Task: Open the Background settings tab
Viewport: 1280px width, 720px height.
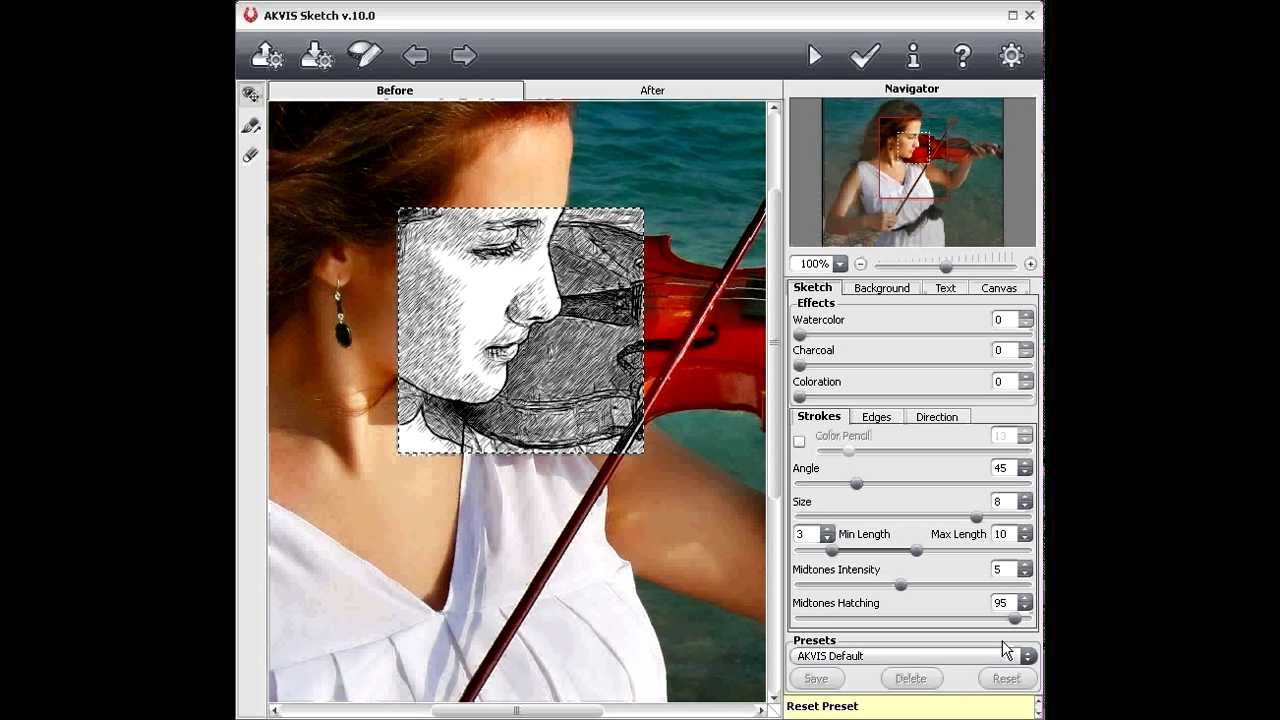Action: pos(881,288)
